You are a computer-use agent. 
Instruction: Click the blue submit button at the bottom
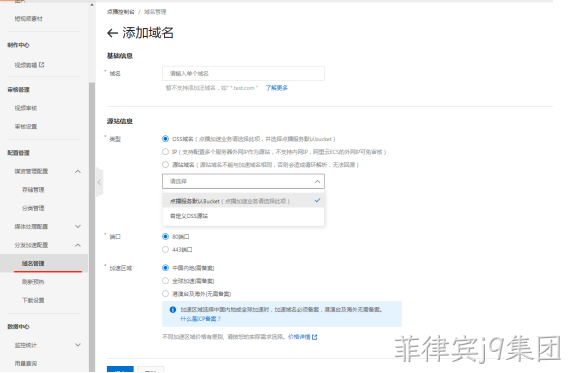point(120,369)
